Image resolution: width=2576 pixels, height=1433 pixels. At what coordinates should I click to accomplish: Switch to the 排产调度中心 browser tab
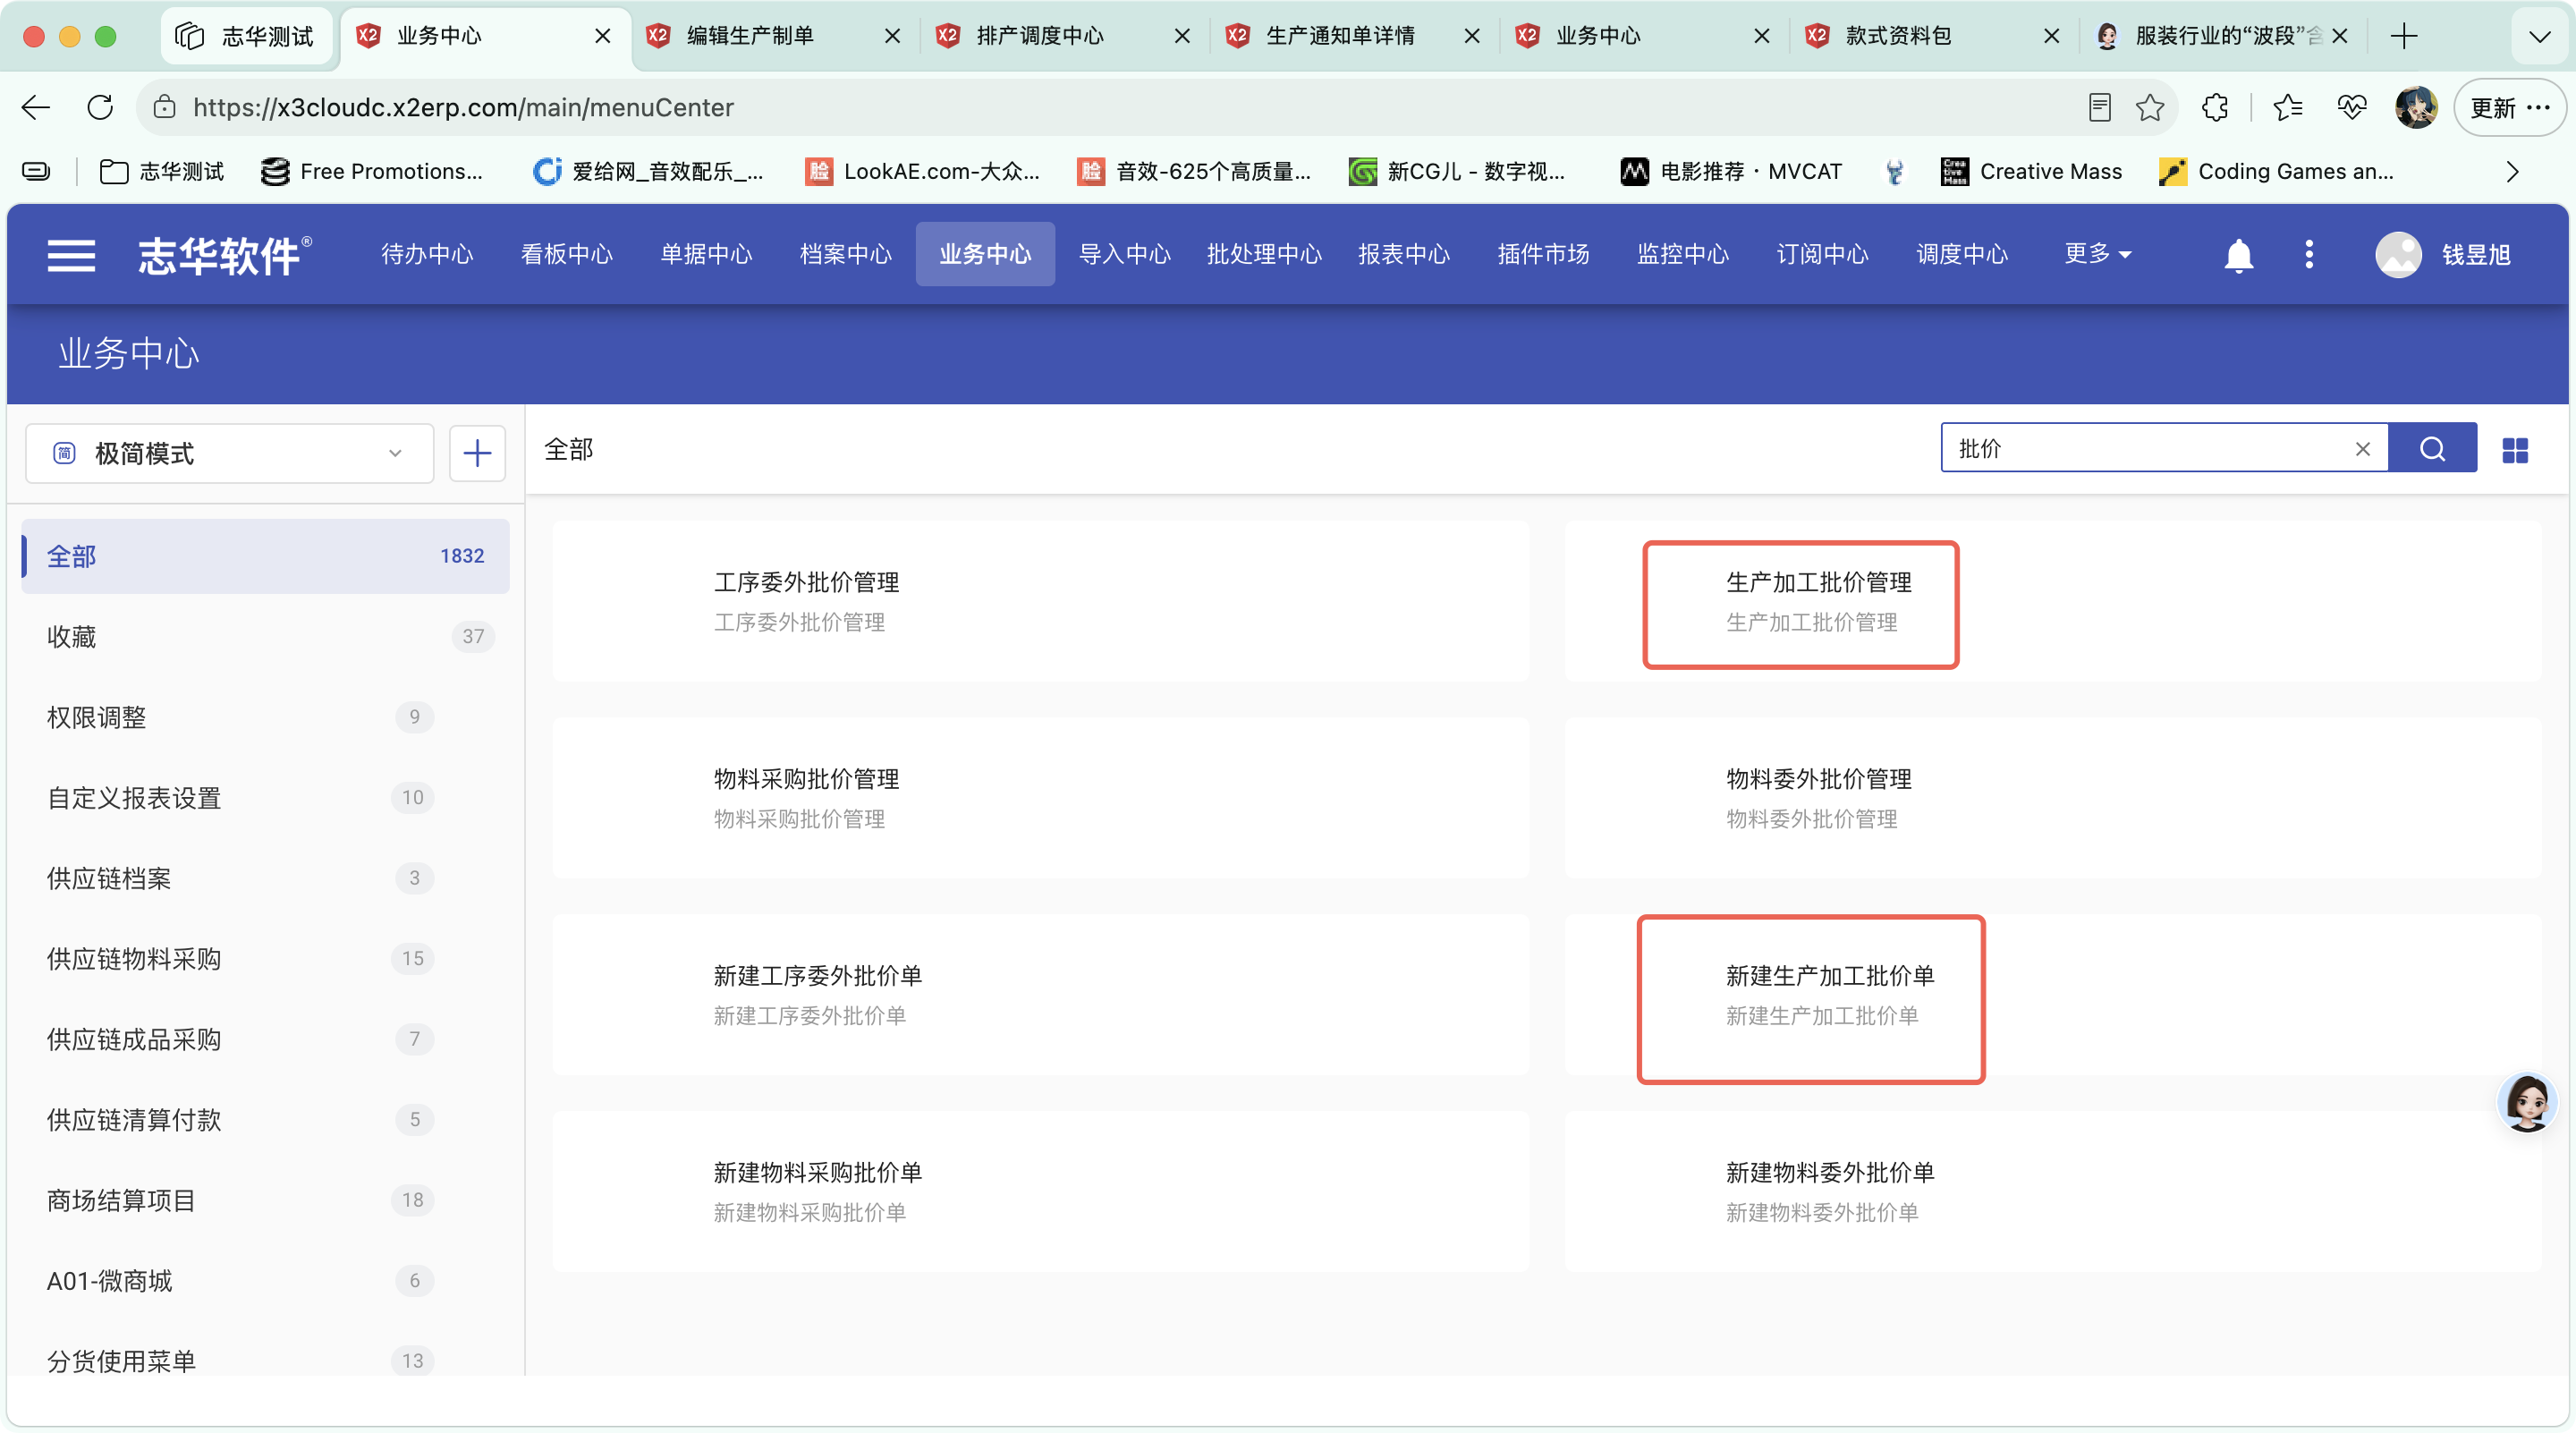pyautogui.click(x=1065, y=36)
